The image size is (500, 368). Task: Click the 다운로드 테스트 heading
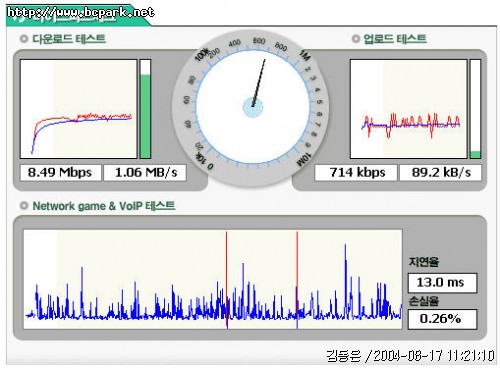click(x=69, y=39)
